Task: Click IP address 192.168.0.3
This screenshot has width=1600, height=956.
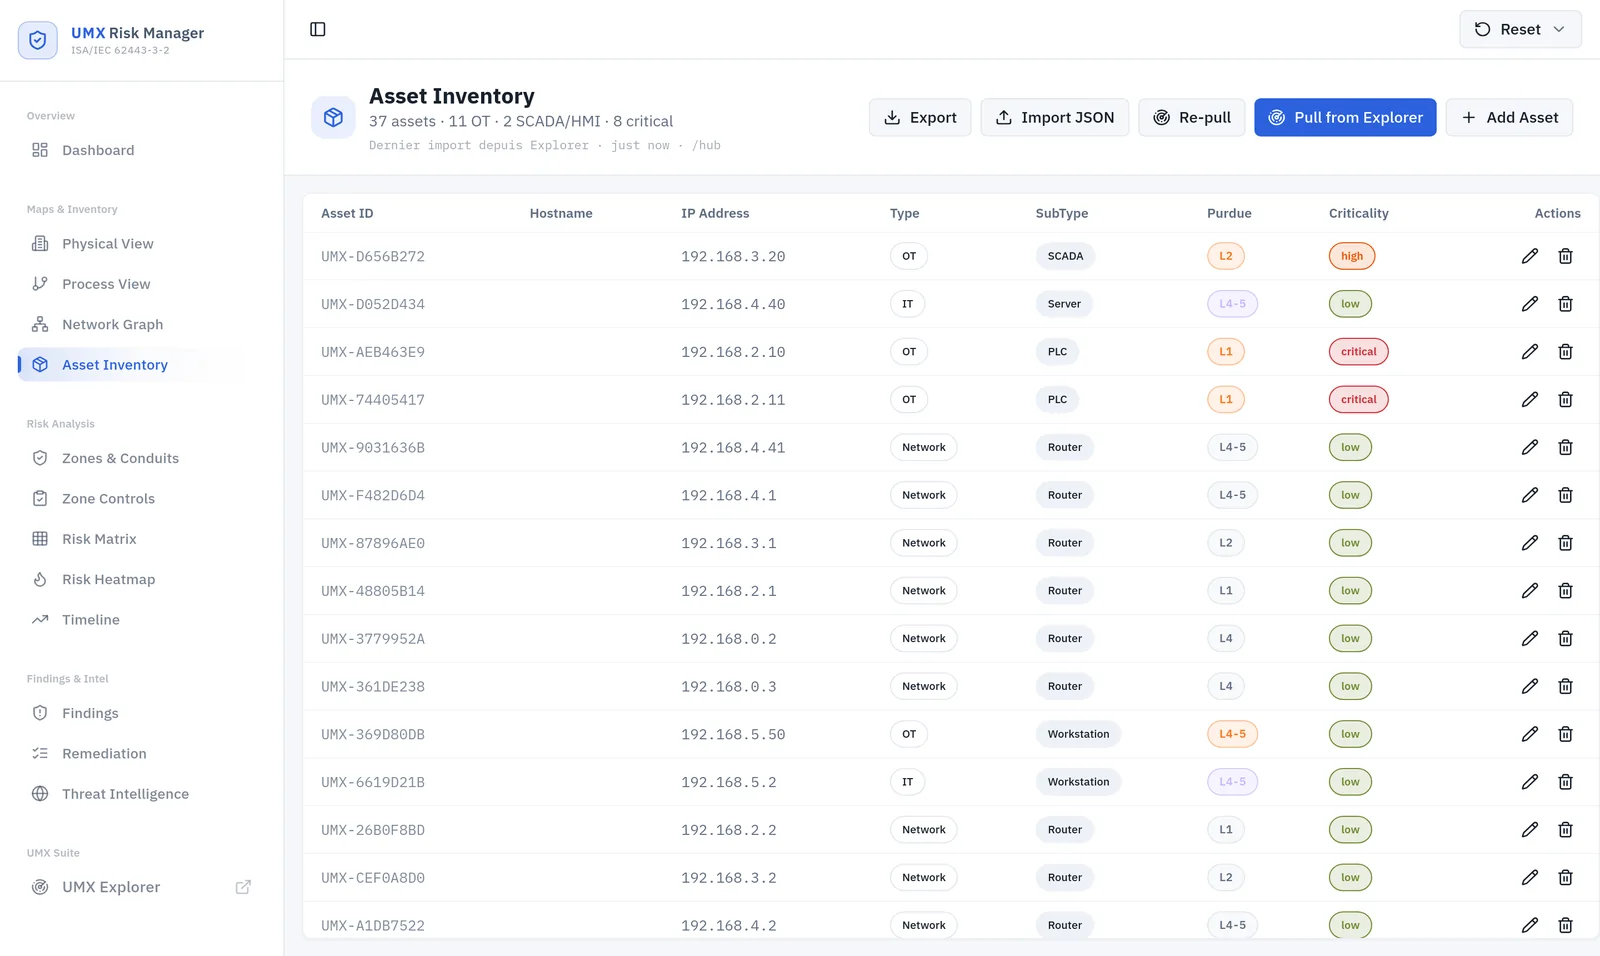Action: 729,686
